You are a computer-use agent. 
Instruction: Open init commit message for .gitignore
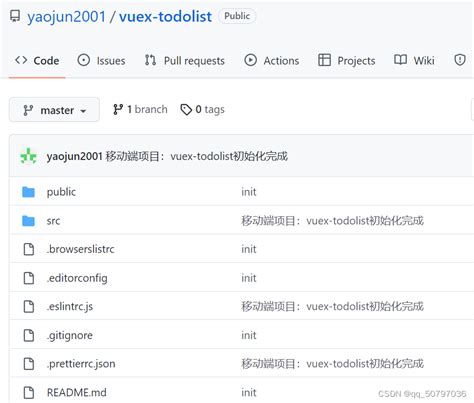tap(249, 335)
